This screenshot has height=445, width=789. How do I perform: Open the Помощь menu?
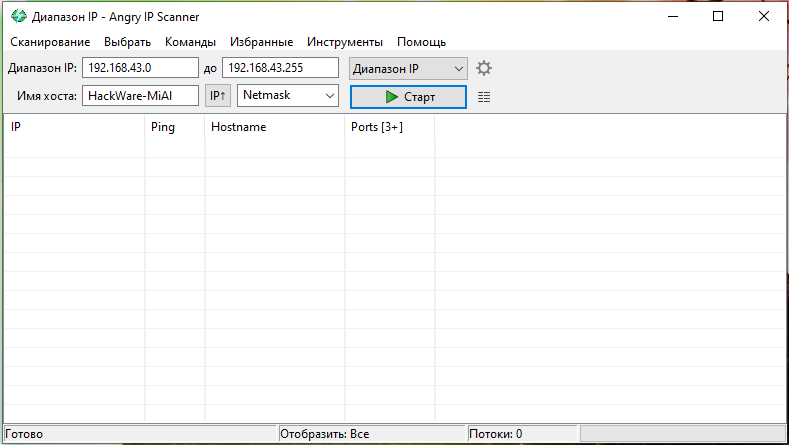tap(421, 42)
